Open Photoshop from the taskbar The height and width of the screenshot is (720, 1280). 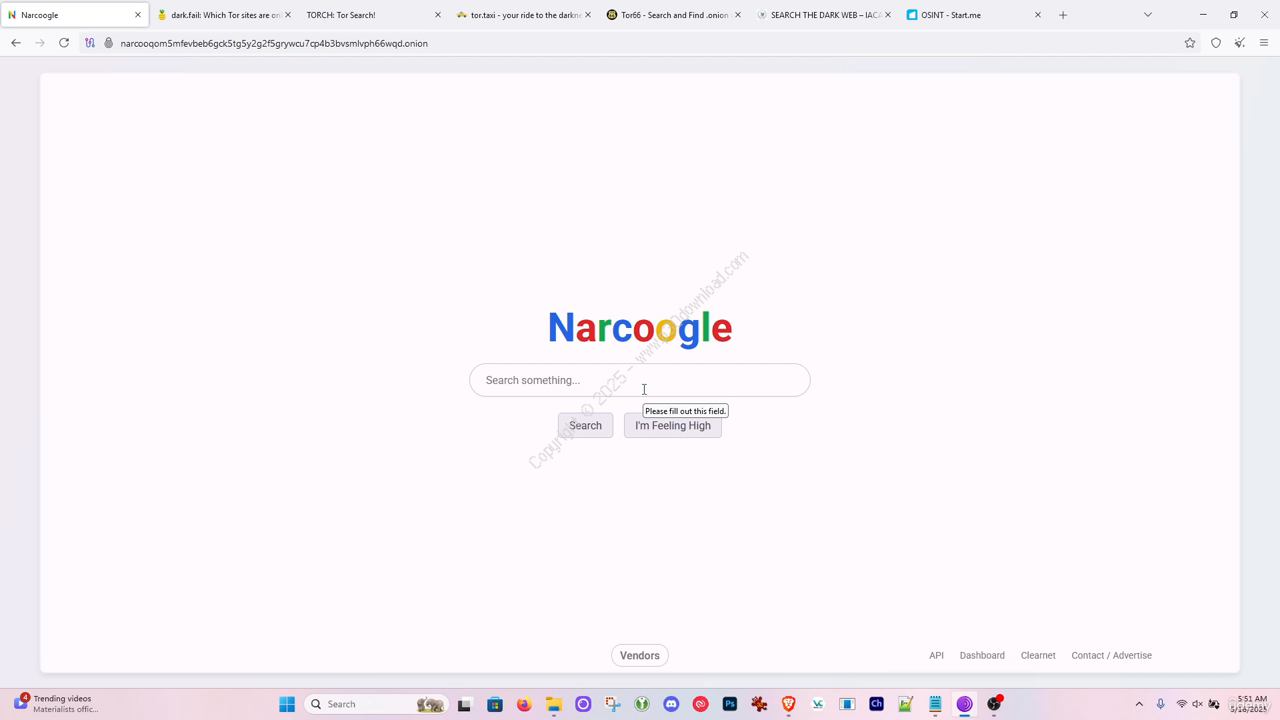pos(730,704)
